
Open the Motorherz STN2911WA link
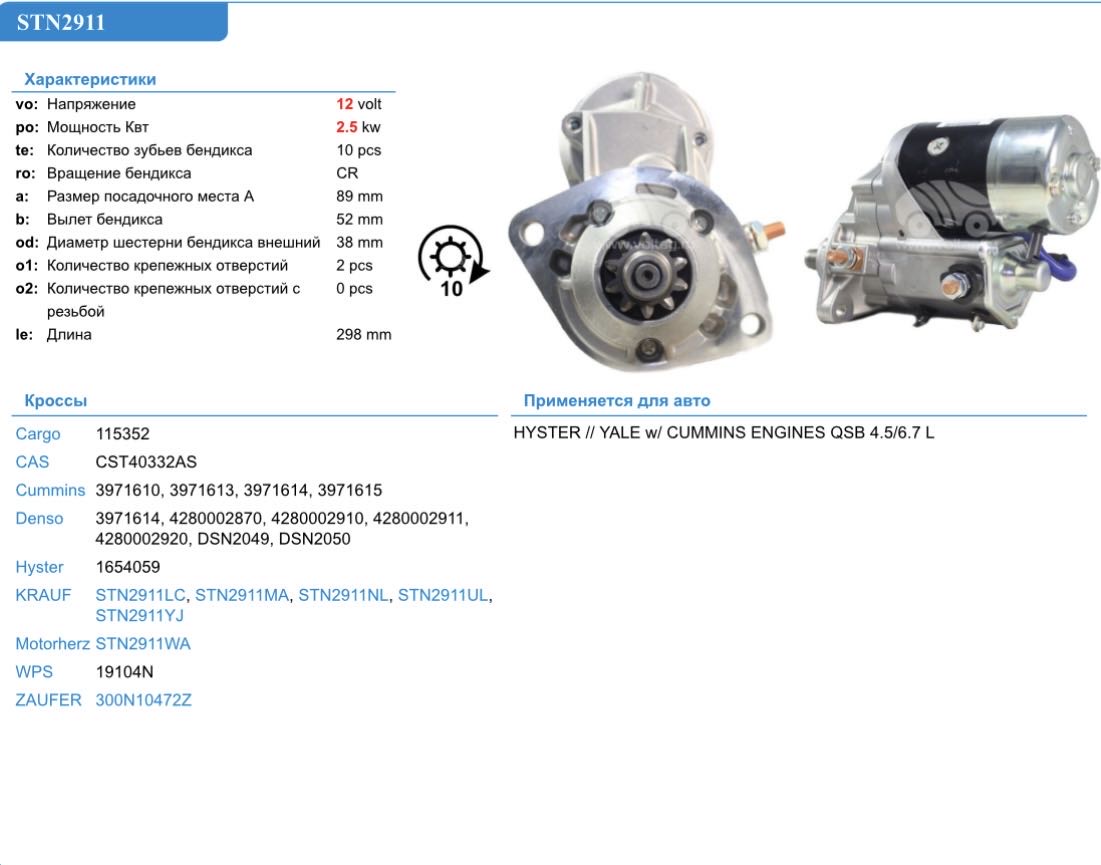point(143,644)
